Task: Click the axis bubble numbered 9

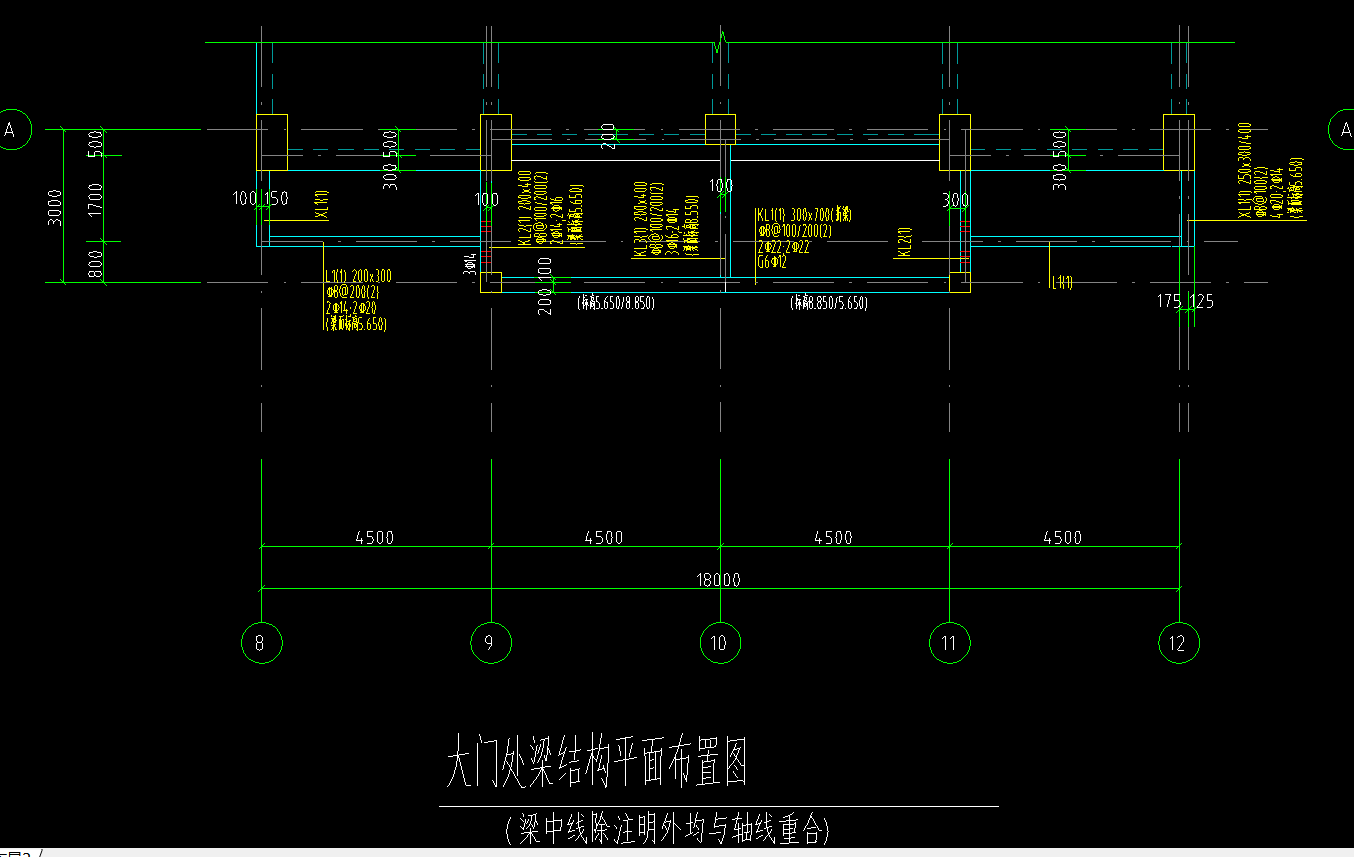Action: point(490,643)
